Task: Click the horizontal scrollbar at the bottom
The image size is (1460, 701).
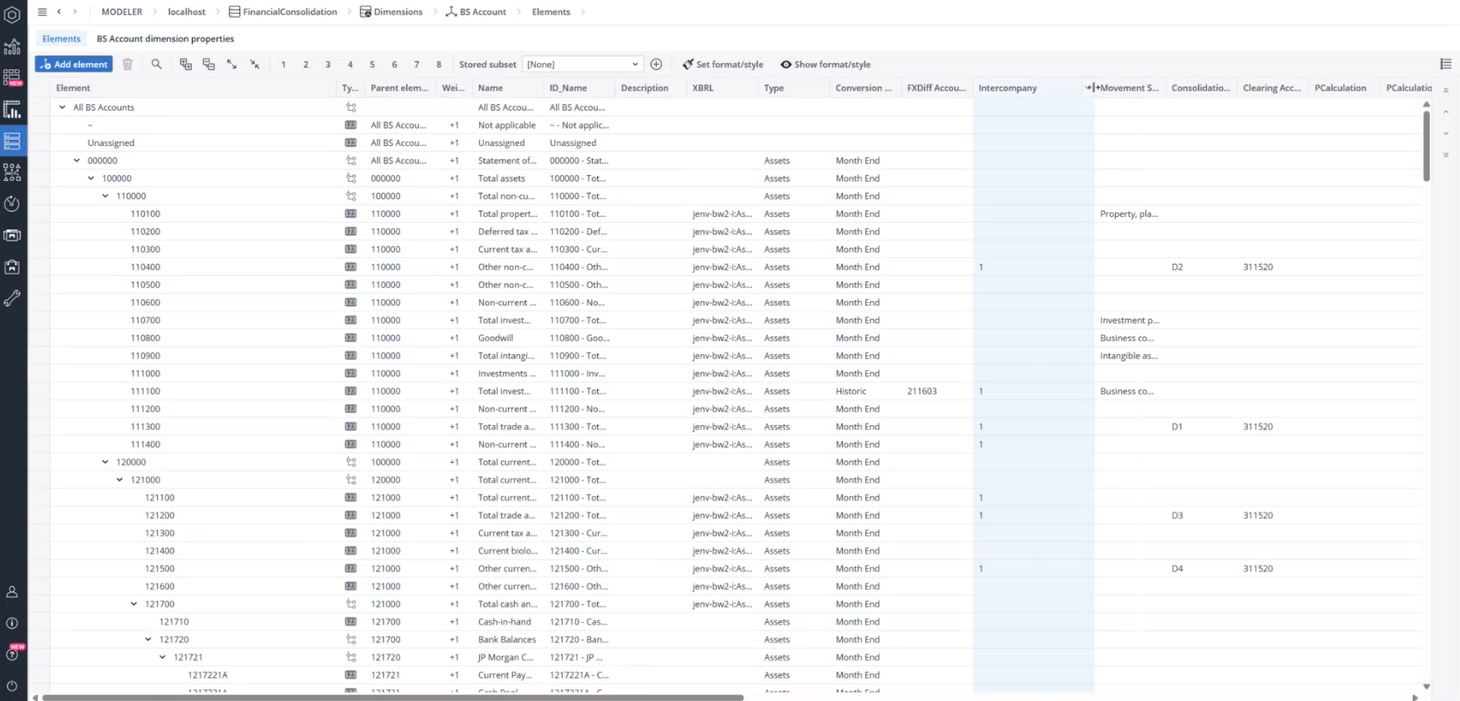Action: tap(392, 697)
